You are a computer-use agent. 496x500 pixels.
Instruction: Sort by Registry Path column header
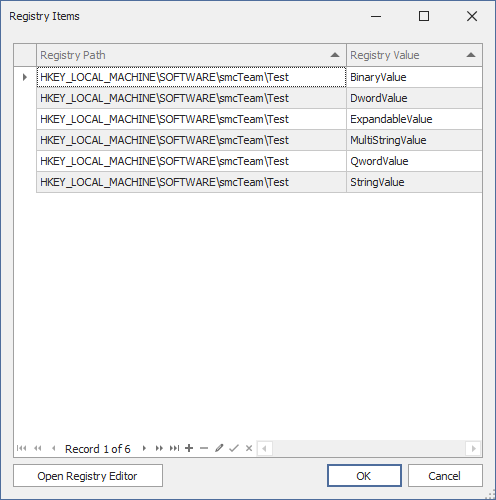pos(191,55)
